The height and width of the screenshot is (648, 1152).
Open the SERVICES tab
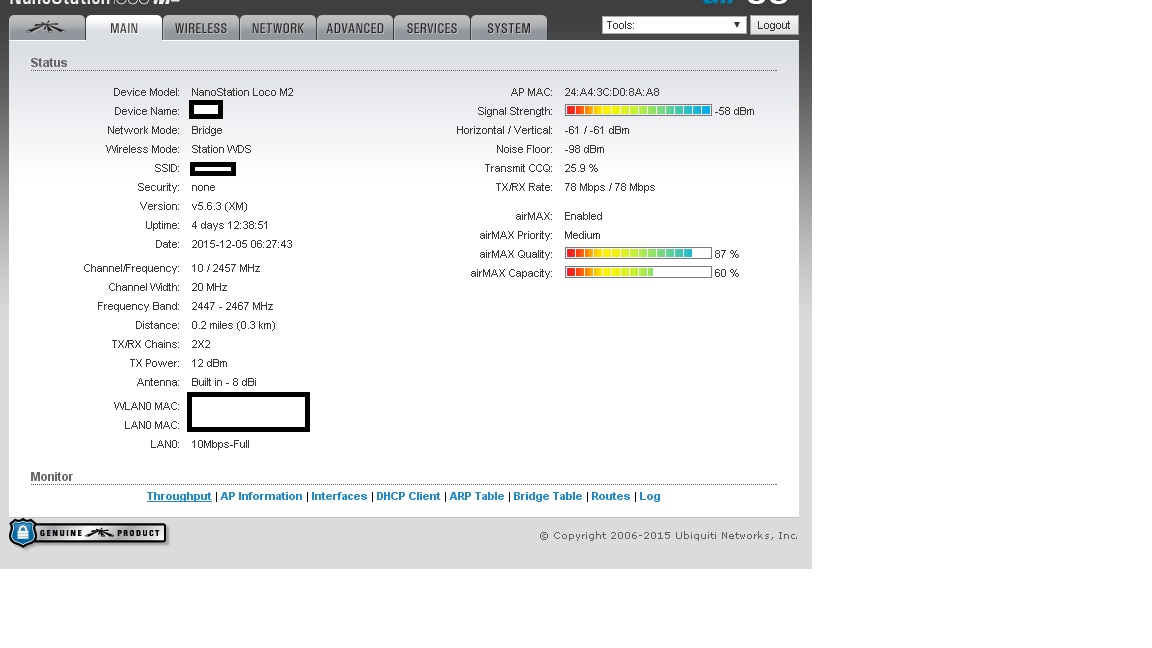432,28
